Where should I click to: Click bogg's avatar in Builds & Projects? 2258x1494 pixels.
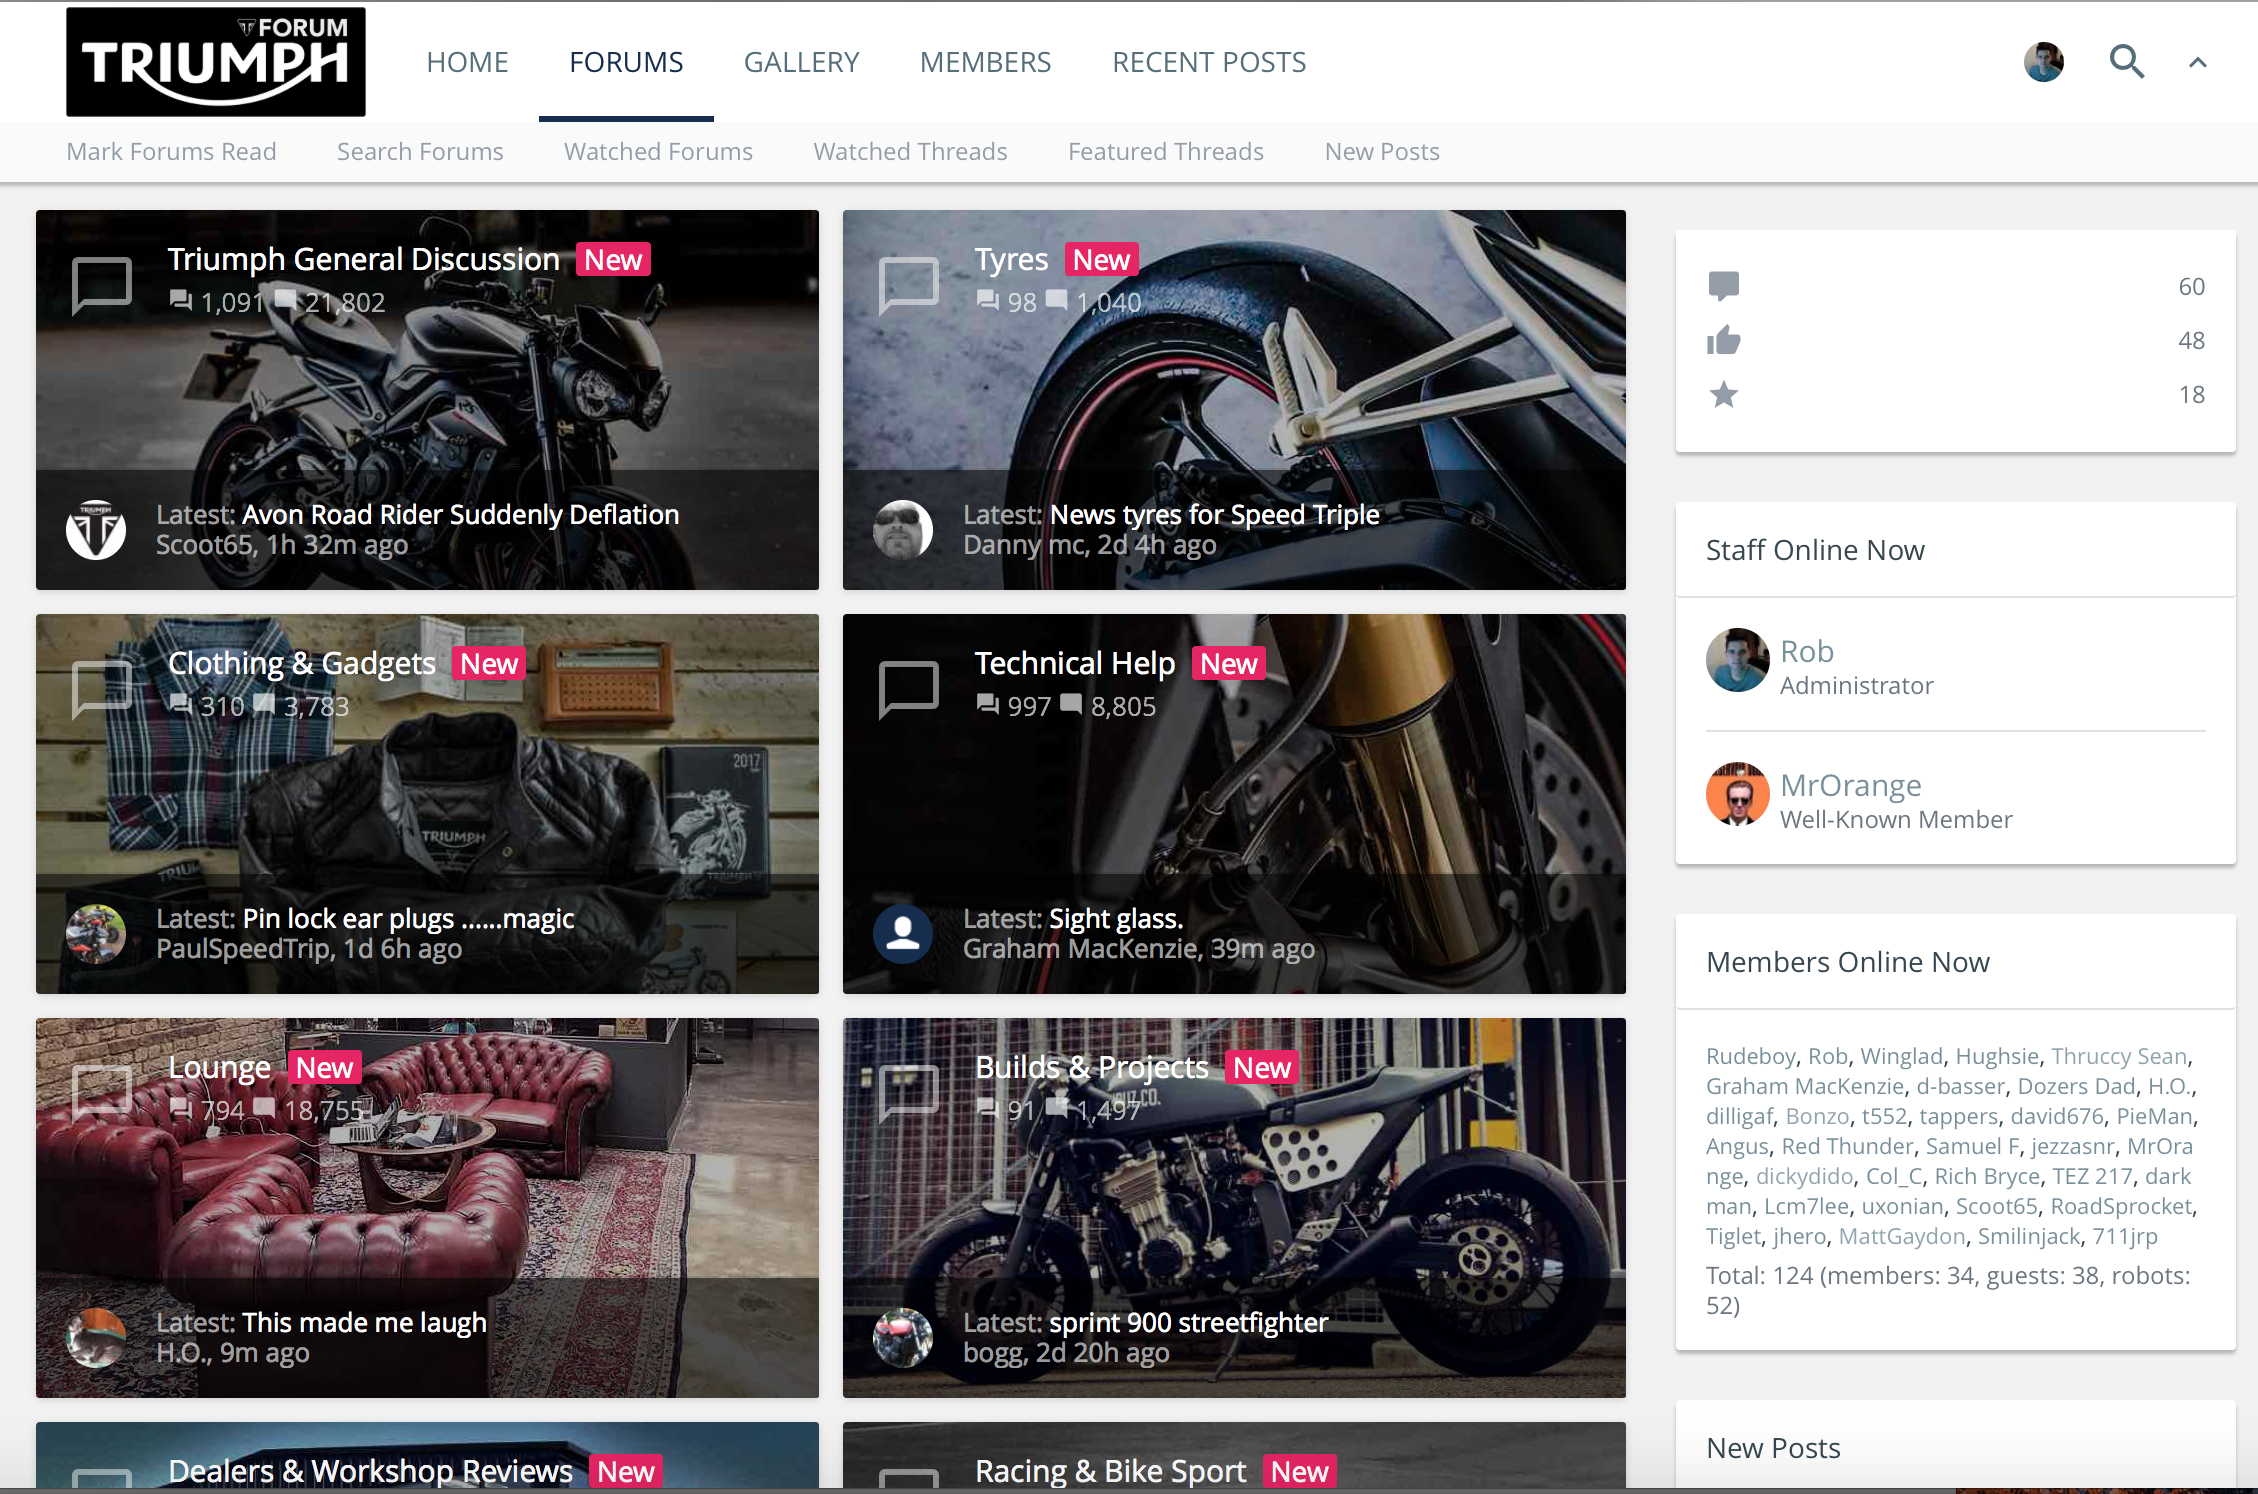(903, 1338)
